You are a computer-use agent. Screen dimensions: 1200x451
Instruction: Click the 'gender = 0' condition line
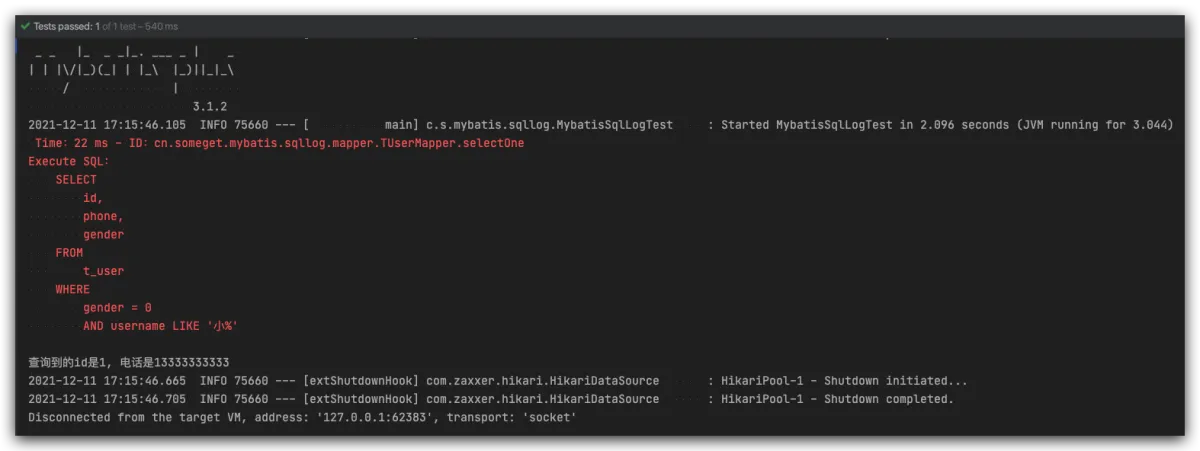coord(117,307)
